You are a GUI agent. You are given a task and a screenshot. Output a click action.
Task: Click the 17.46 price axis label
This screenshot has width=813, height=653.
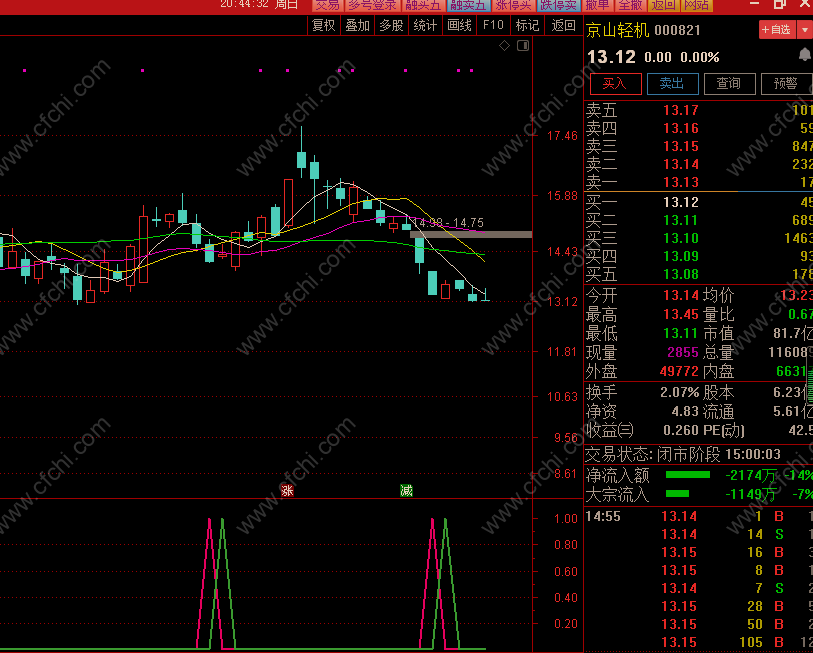[x=562, y=136]
